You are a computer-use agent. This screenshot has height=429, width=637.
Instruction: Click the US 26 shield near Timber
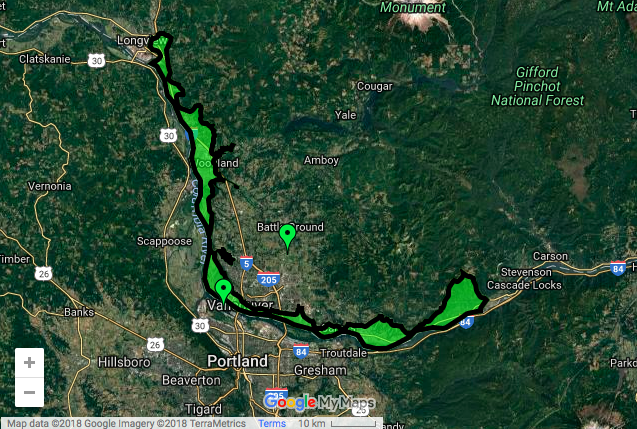[x=43, y=273]
